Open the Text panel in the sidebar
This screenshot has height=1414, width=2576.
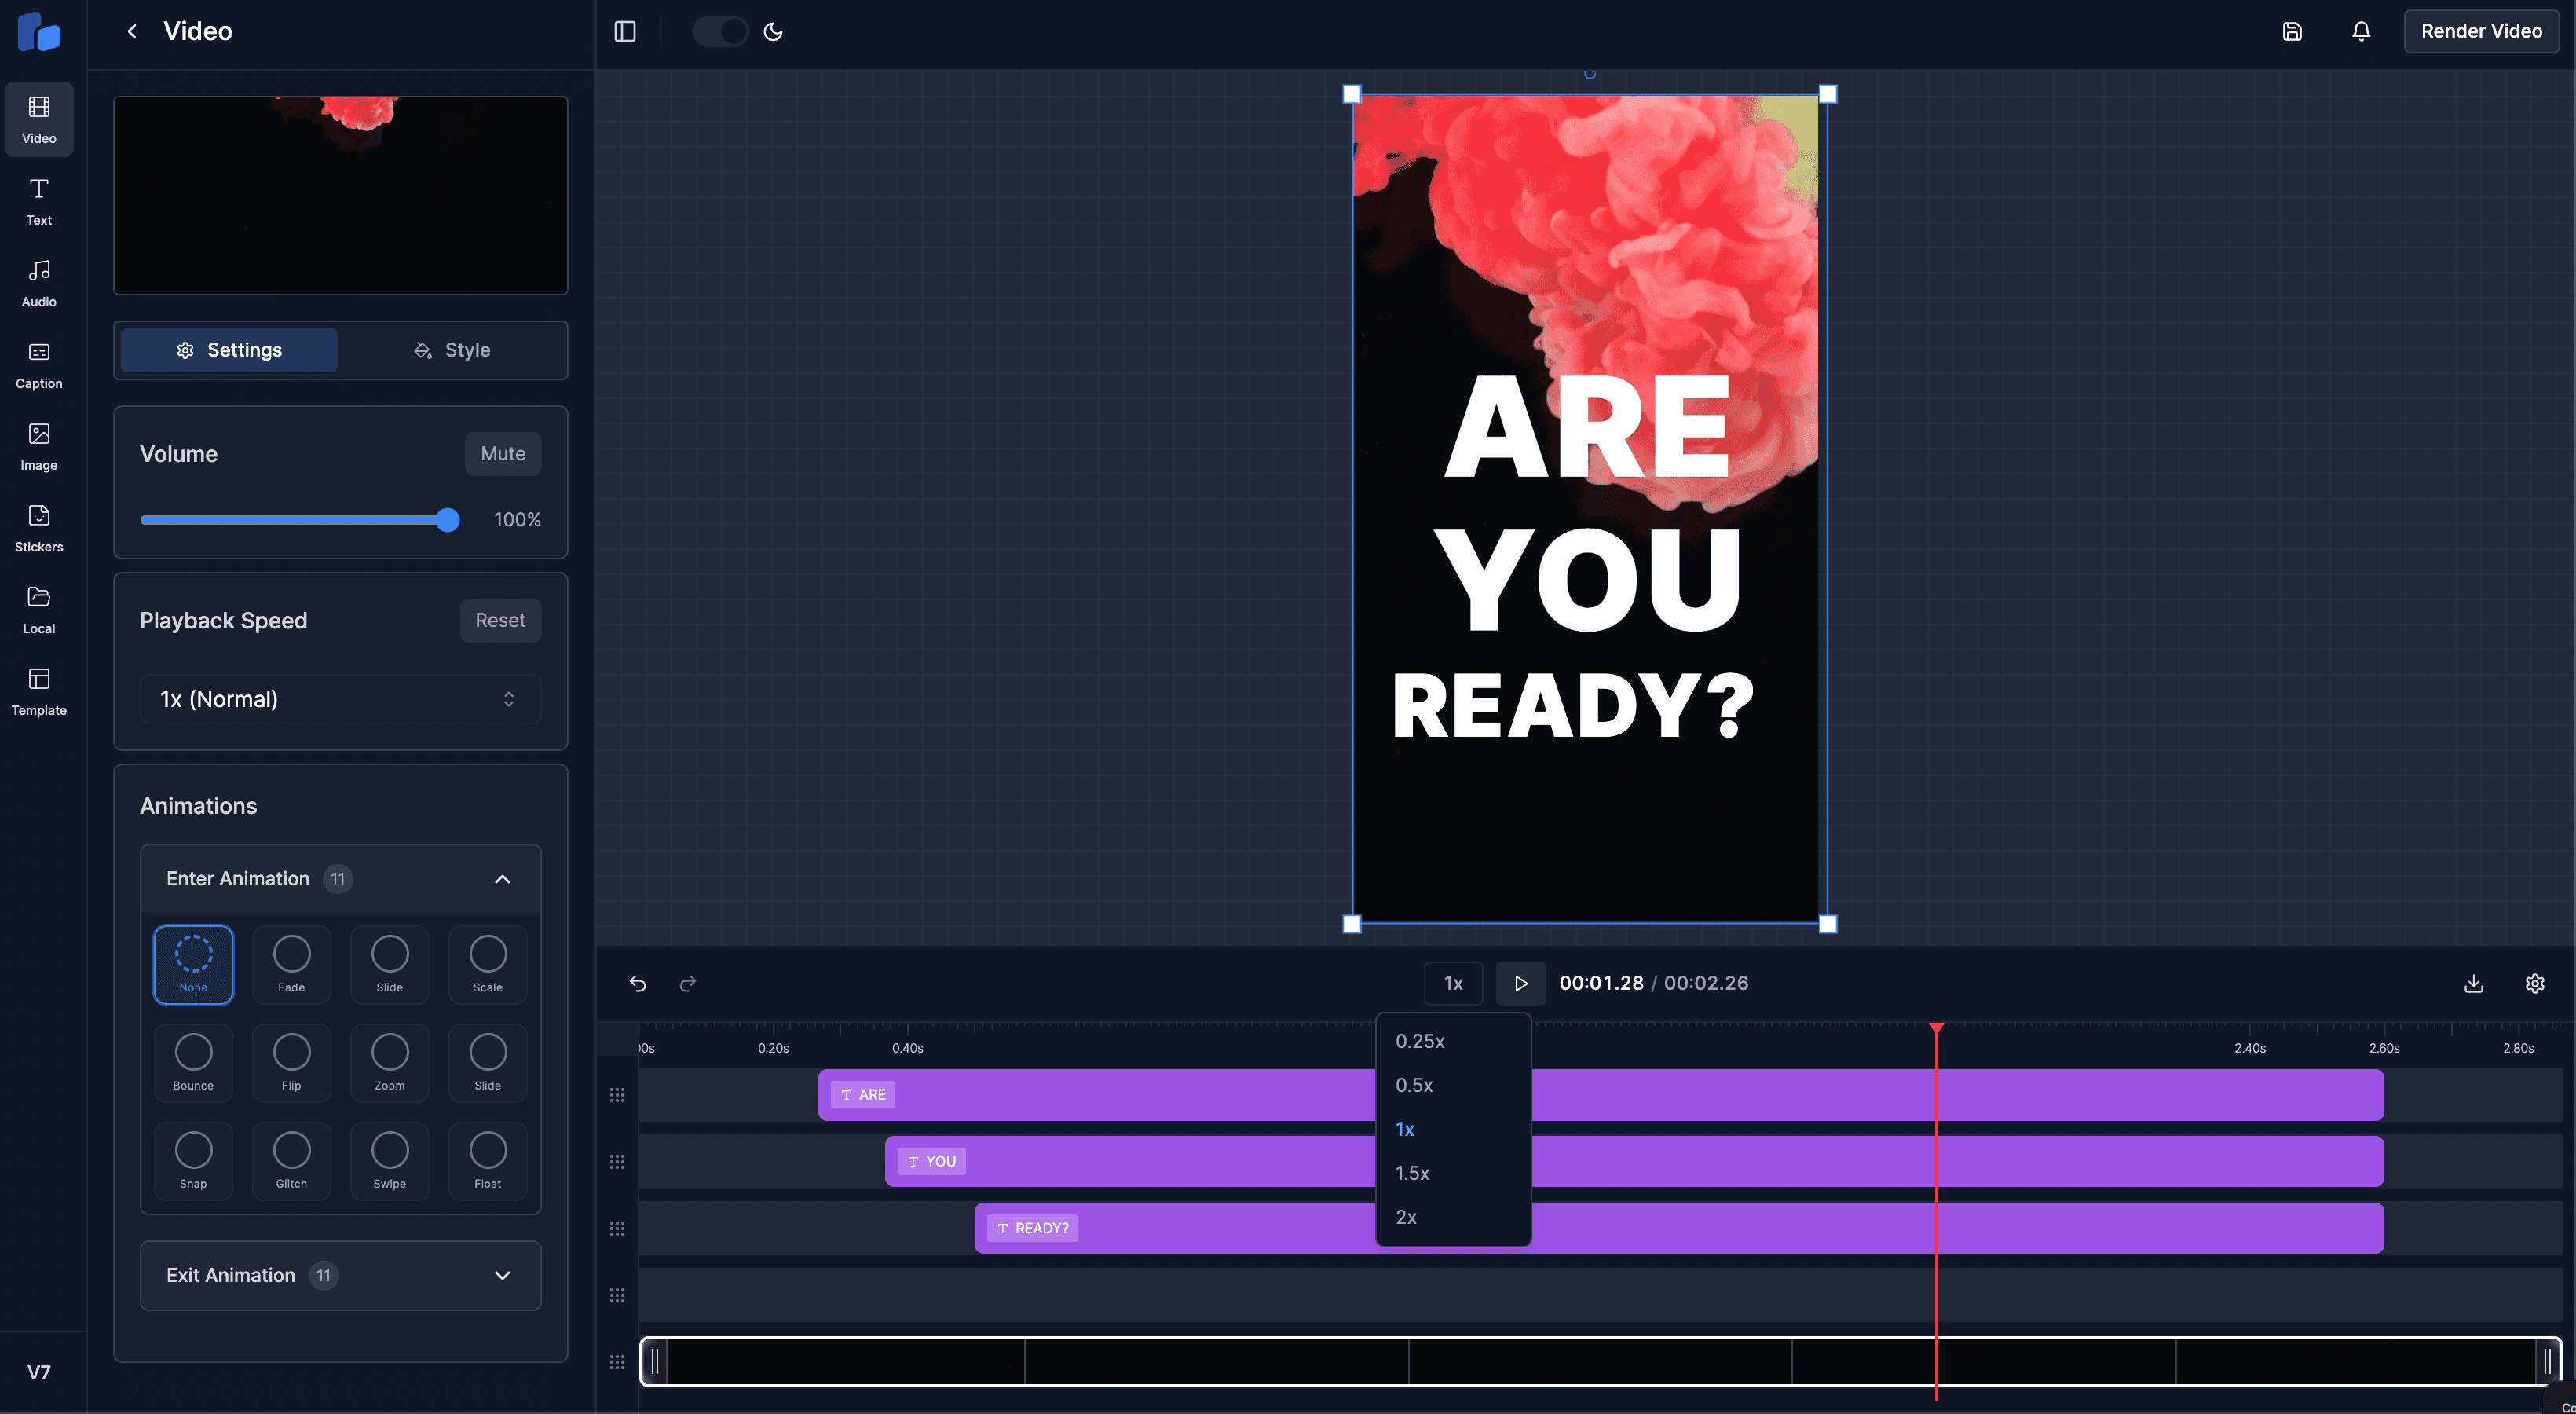pos(38,201)
